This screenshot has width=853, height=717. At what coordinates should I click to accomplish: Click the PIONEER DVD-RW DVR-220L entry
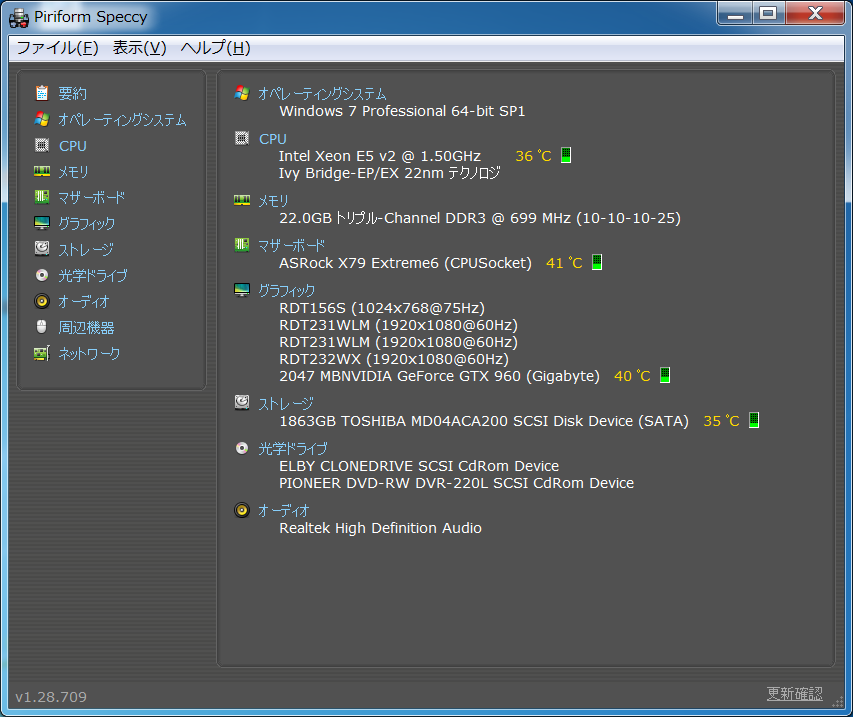(456, 483)
